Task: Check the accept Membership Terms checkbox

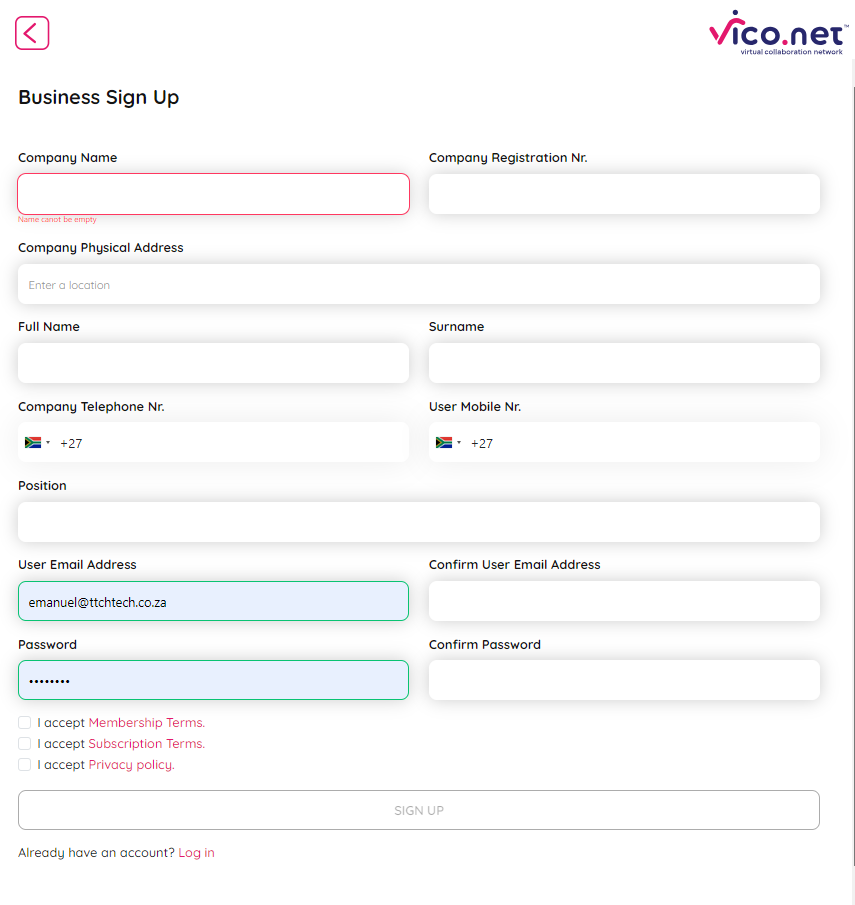Action: [25, 722]
